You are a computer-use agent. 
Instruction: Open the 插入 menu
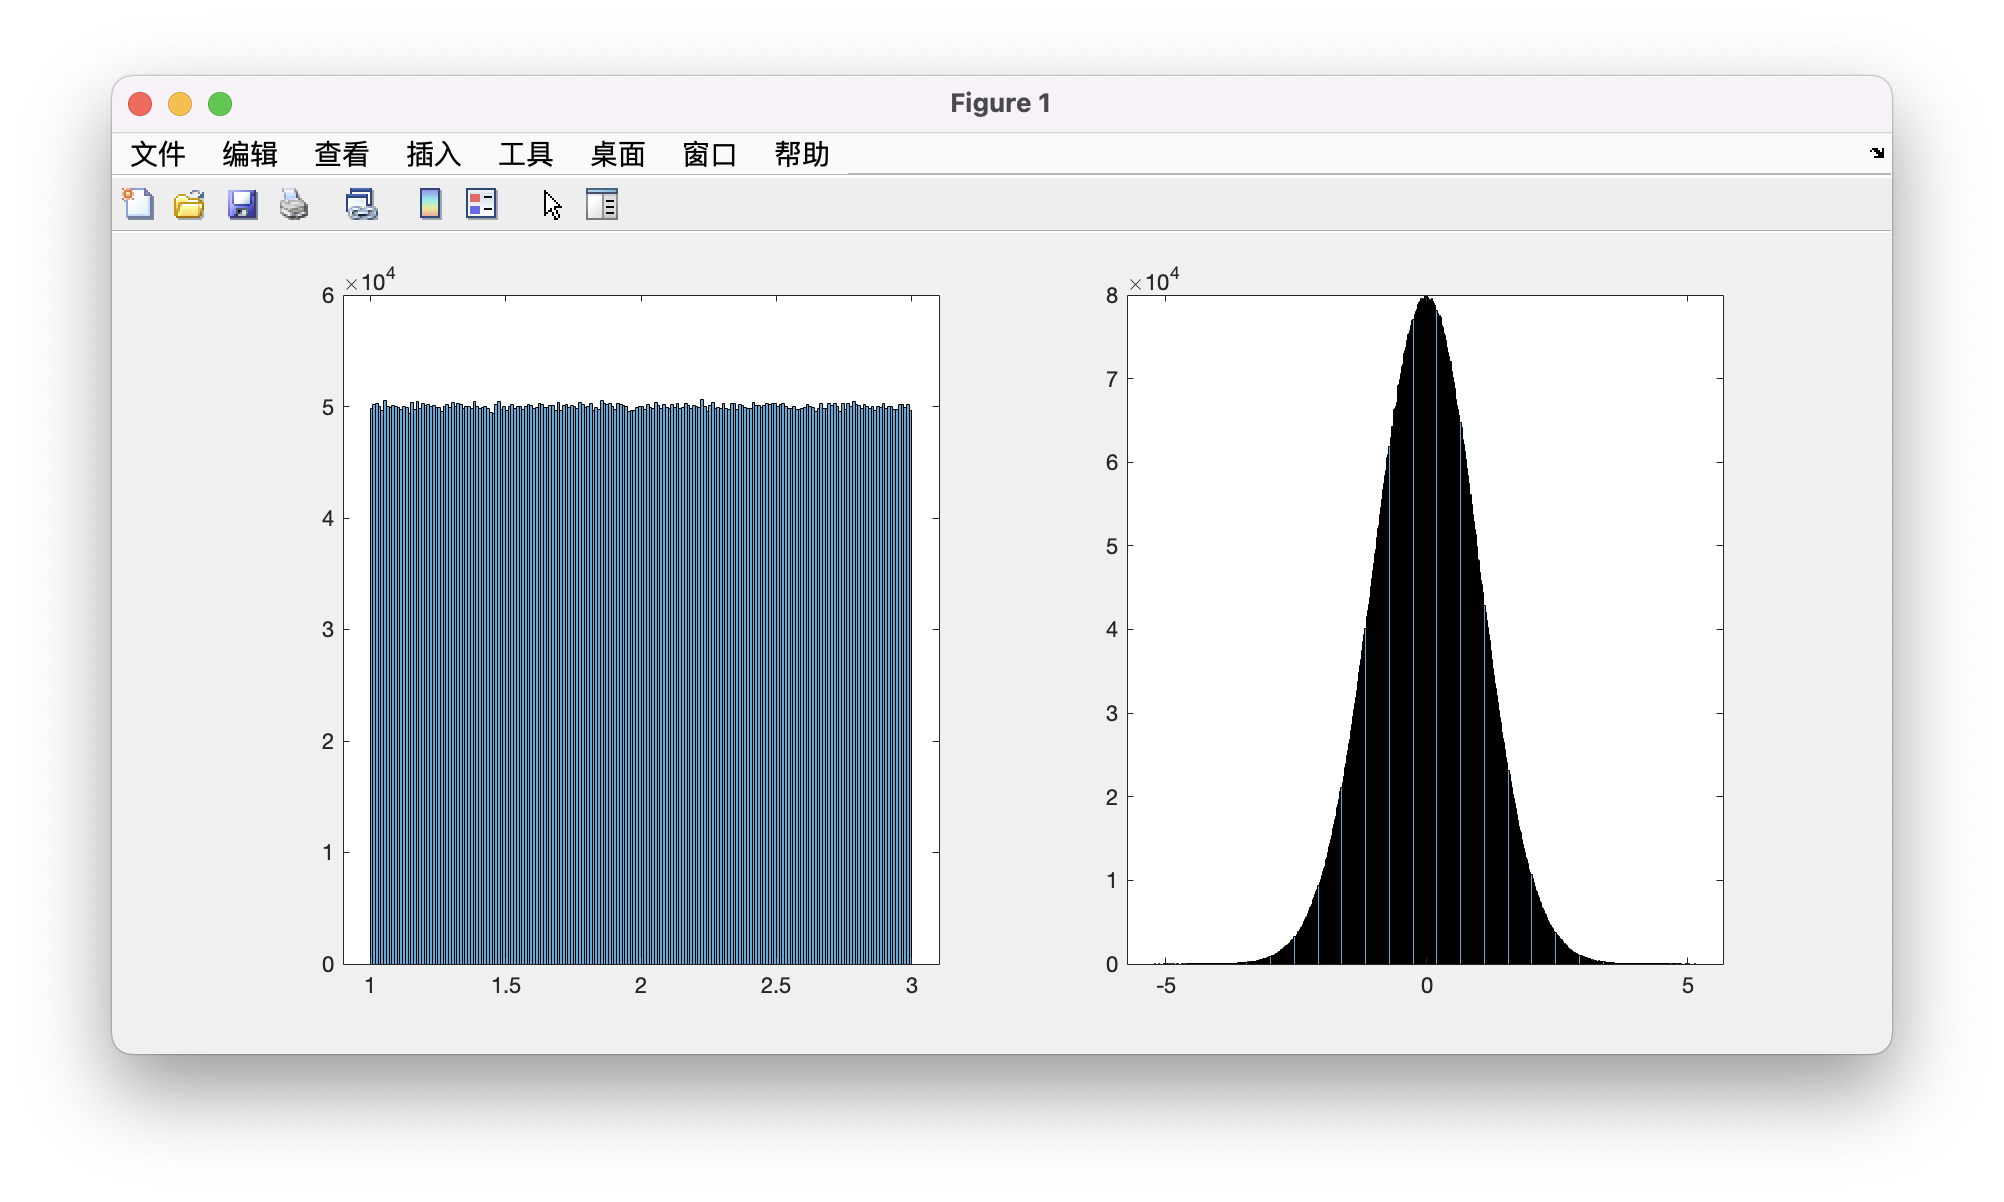click(x=434, y=154)
